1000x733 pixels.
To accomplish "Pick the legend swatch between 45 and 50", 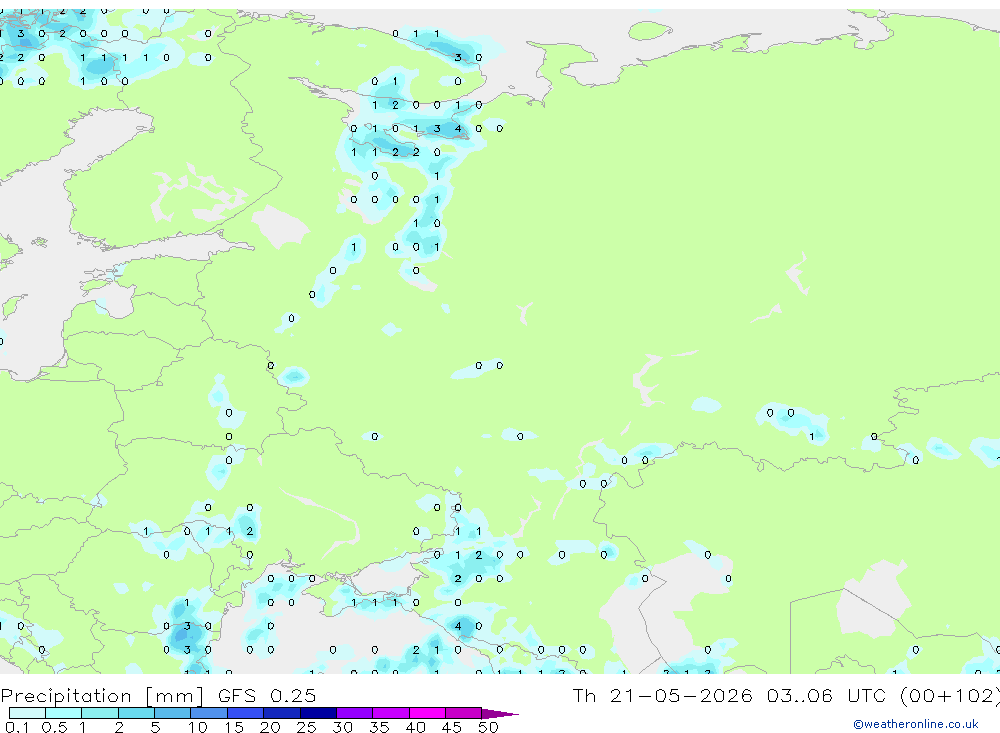I will tap(463, 713).
